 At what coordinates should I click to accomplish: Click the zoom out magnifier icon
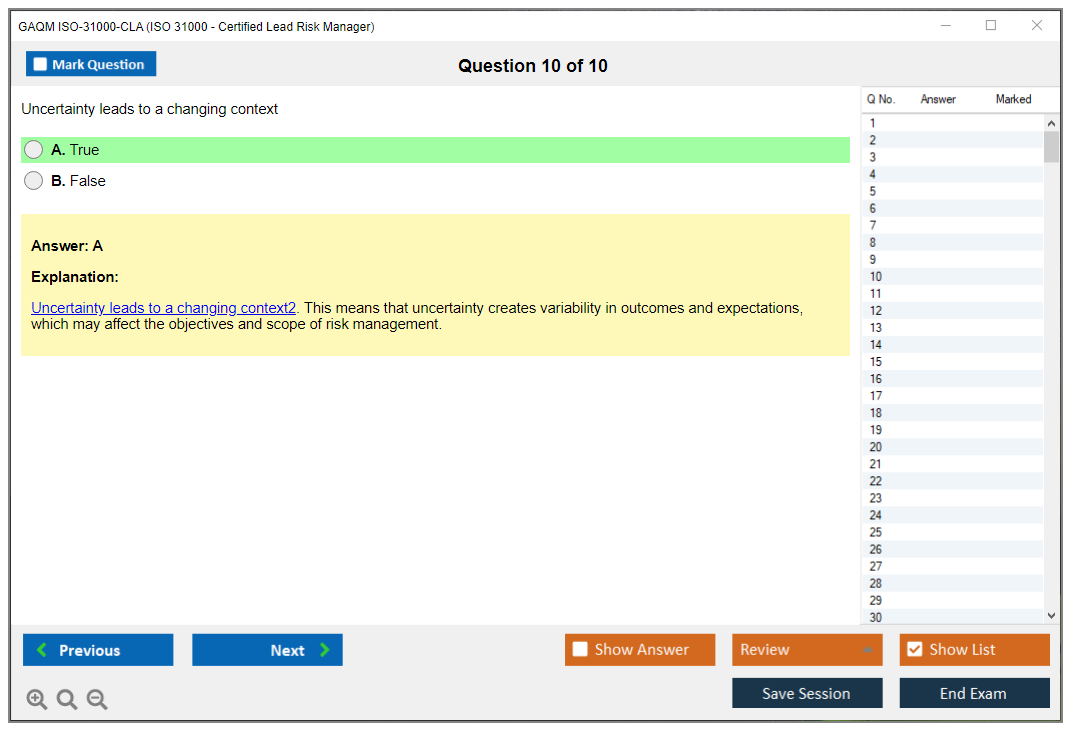[x=97, y=700]
